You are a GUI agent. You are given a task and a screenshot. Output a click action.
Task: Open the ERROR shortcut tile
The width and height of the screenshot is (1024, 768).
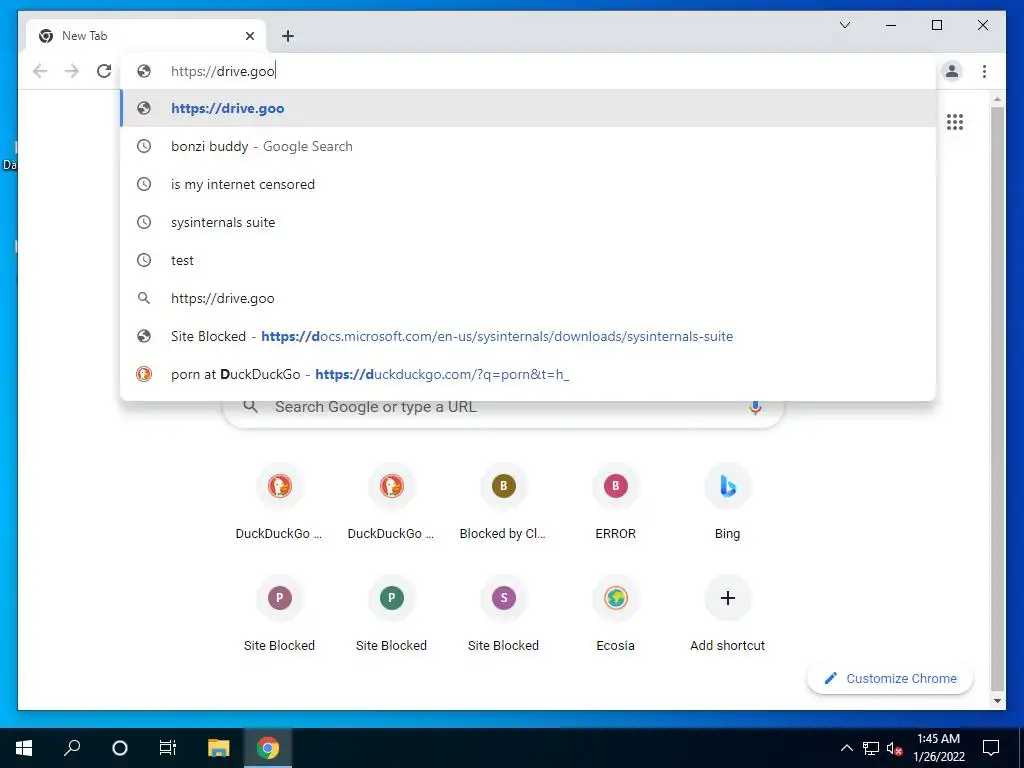pos(615,503)
